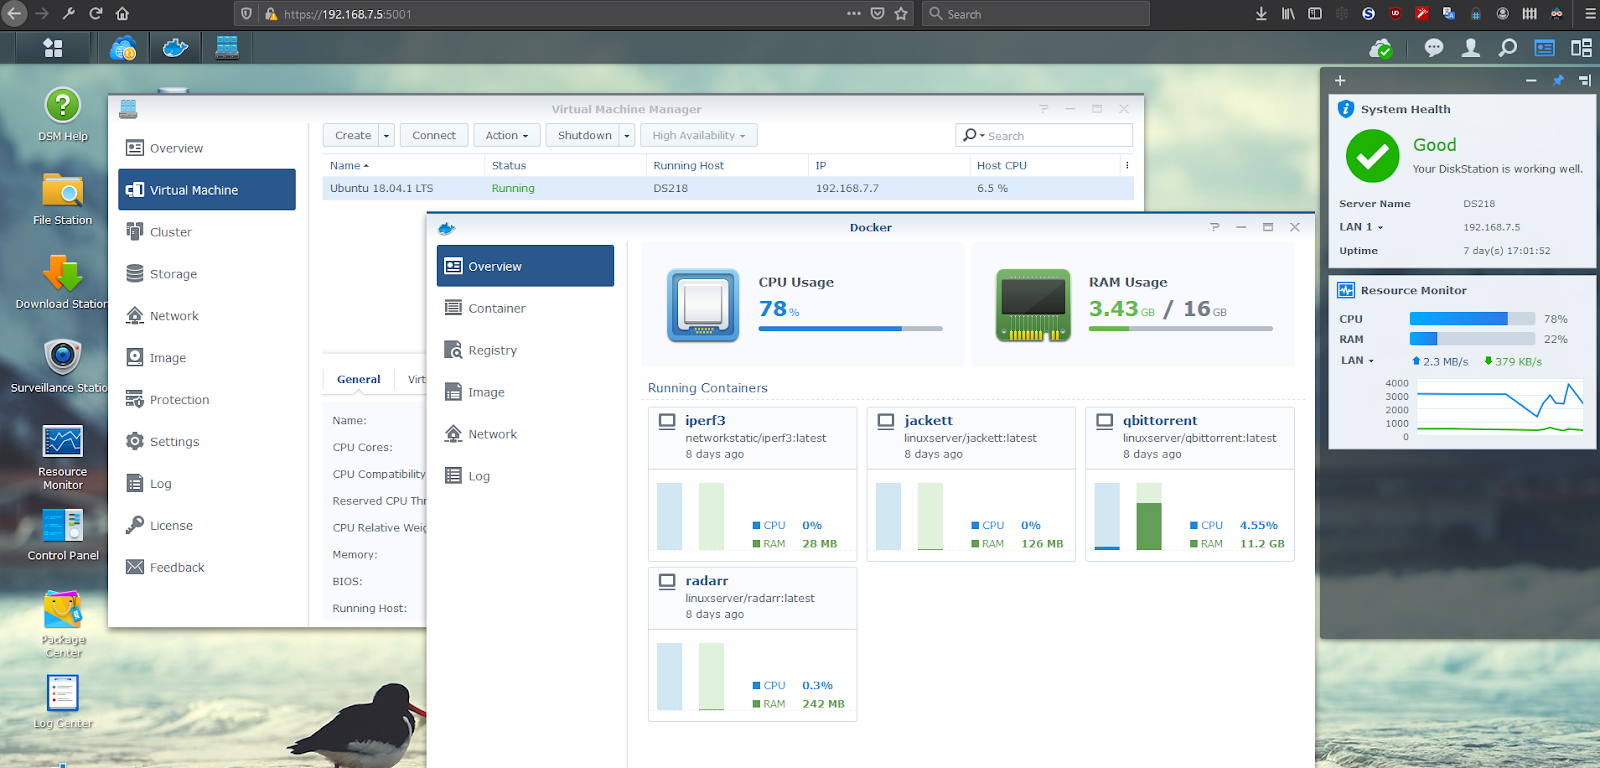Open Log section in Docker sidebar
The image size is (1600, 768).
(x=525, y=476)
